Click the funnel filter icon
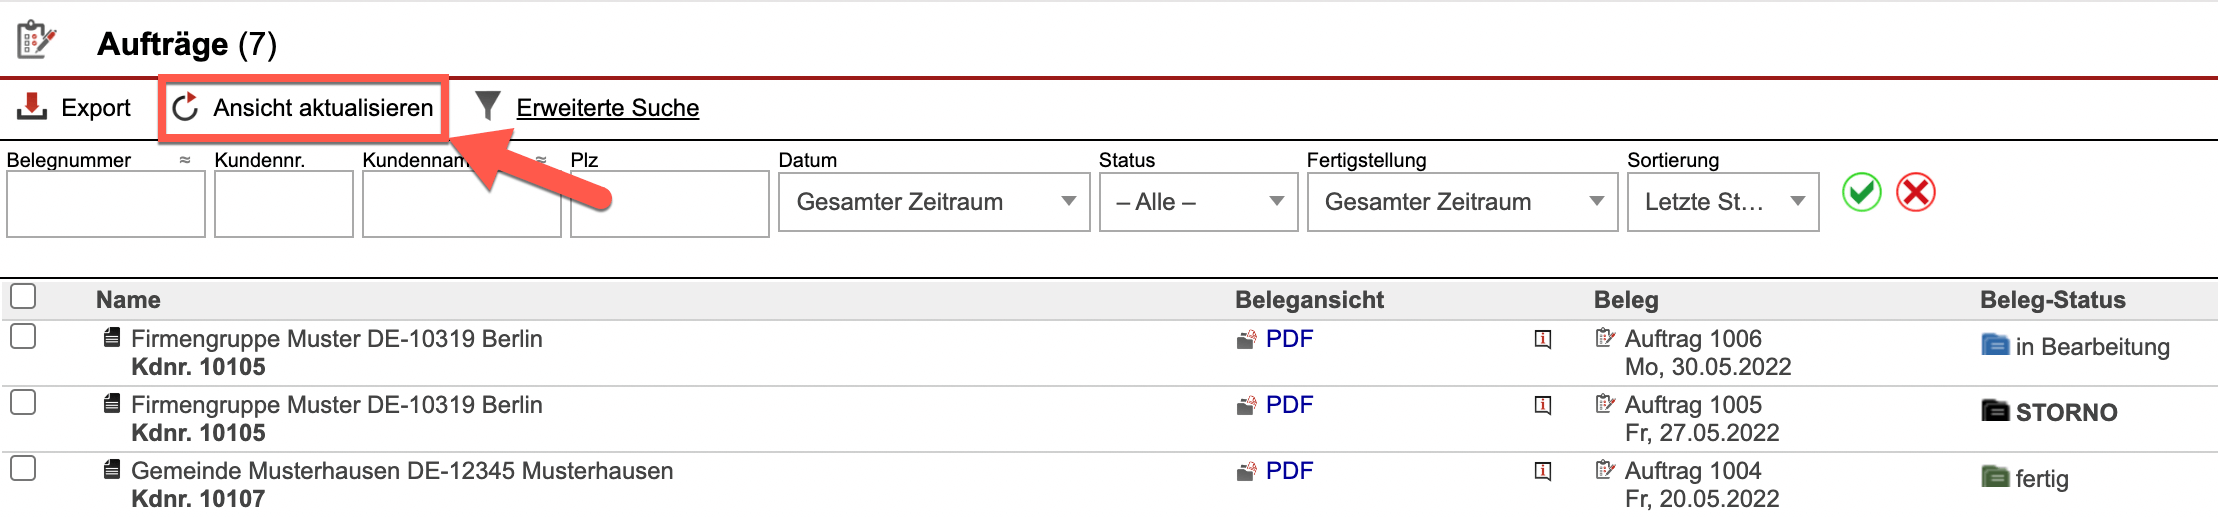 (487, 105)
